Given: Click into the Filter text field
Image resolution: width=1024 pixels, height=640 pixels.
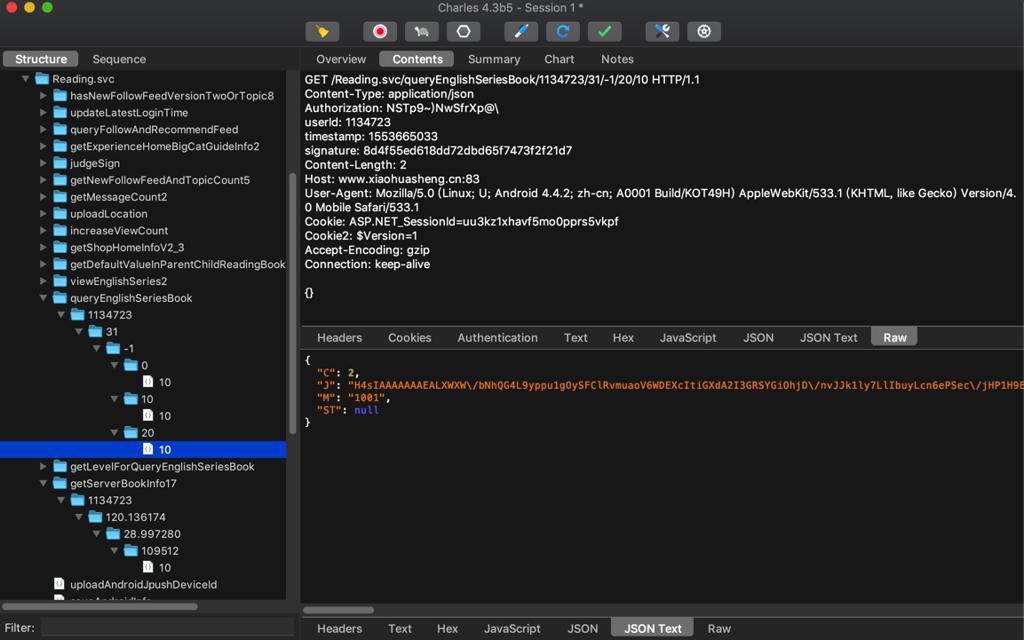Looking at the screenshot, I should 165,628.
